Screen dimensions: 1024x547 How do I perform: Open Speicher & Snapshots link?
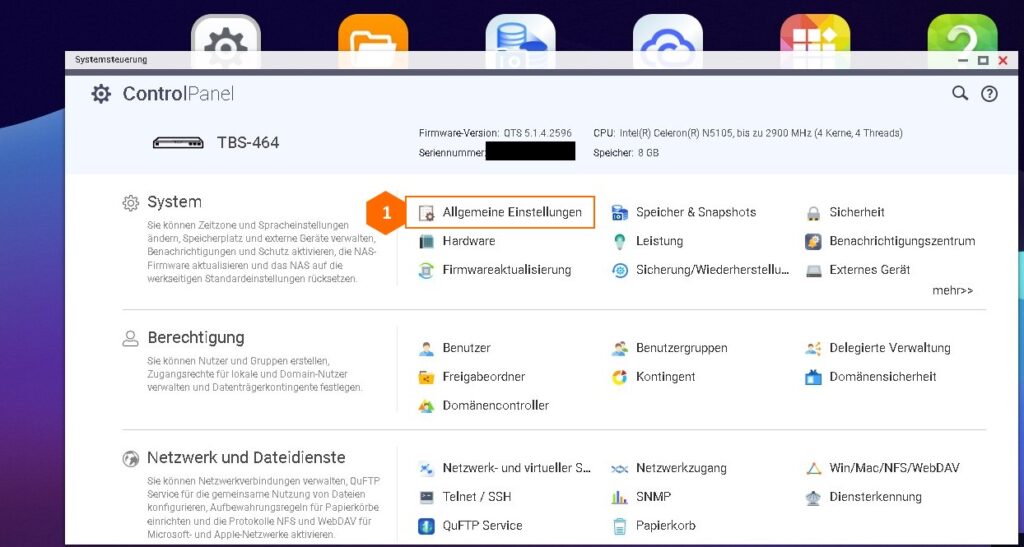[x=696, y=212]
